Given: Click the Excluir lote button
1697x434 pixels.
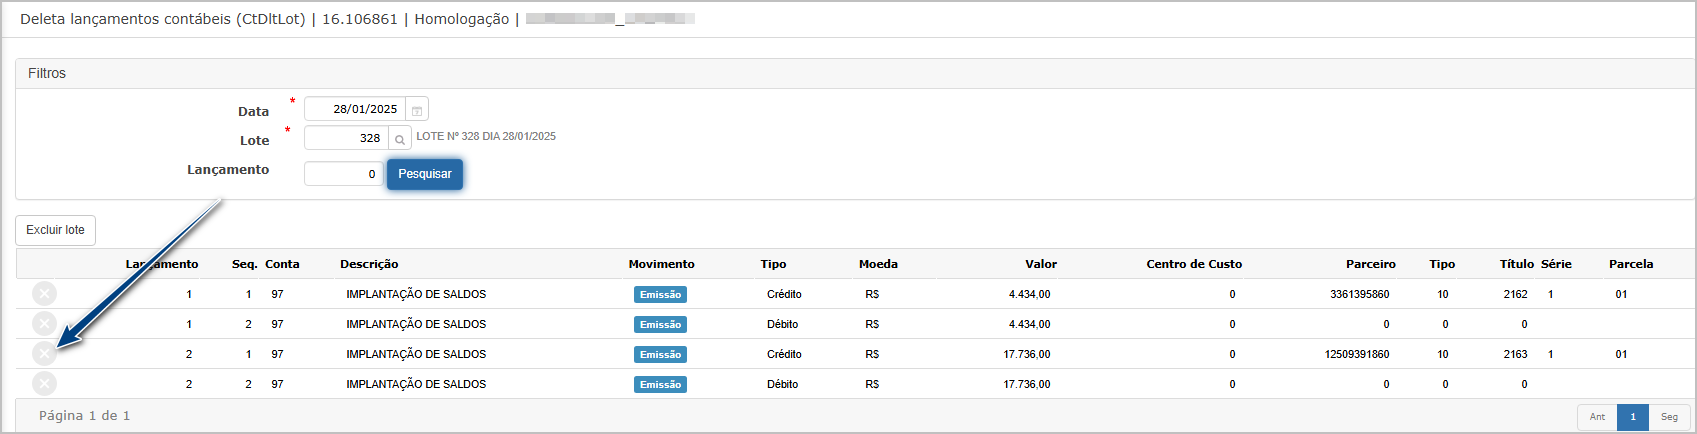Looking at the screenshot, I should click(55, 230).
